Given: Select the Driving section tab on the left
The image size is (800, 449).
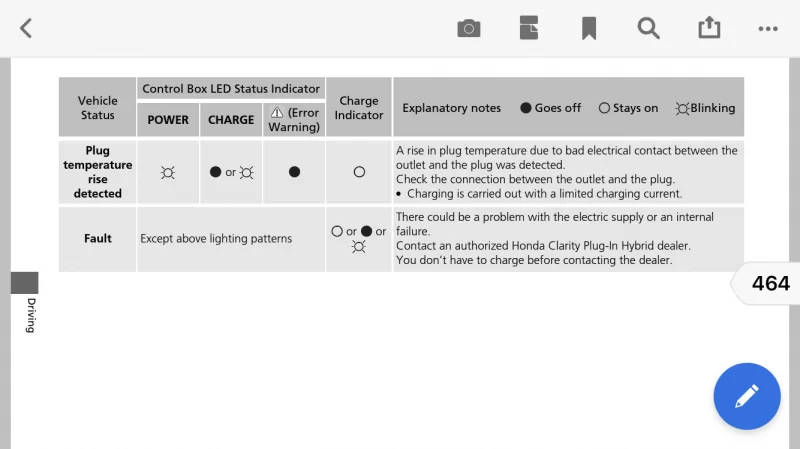Looking at the screenshot, I should point(30,315).
